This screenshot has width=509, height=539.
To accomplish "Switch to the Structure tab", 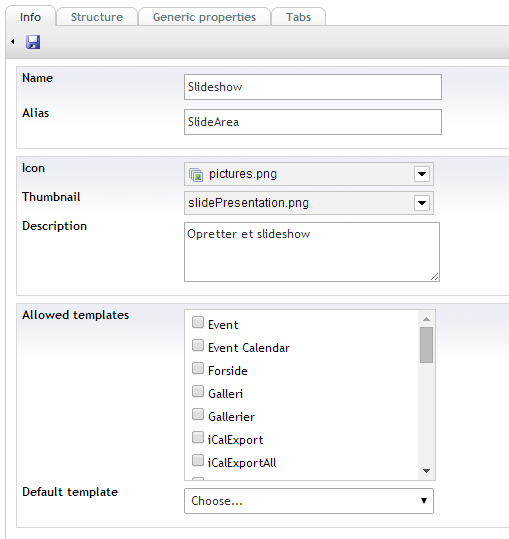I will click(97, 17).
